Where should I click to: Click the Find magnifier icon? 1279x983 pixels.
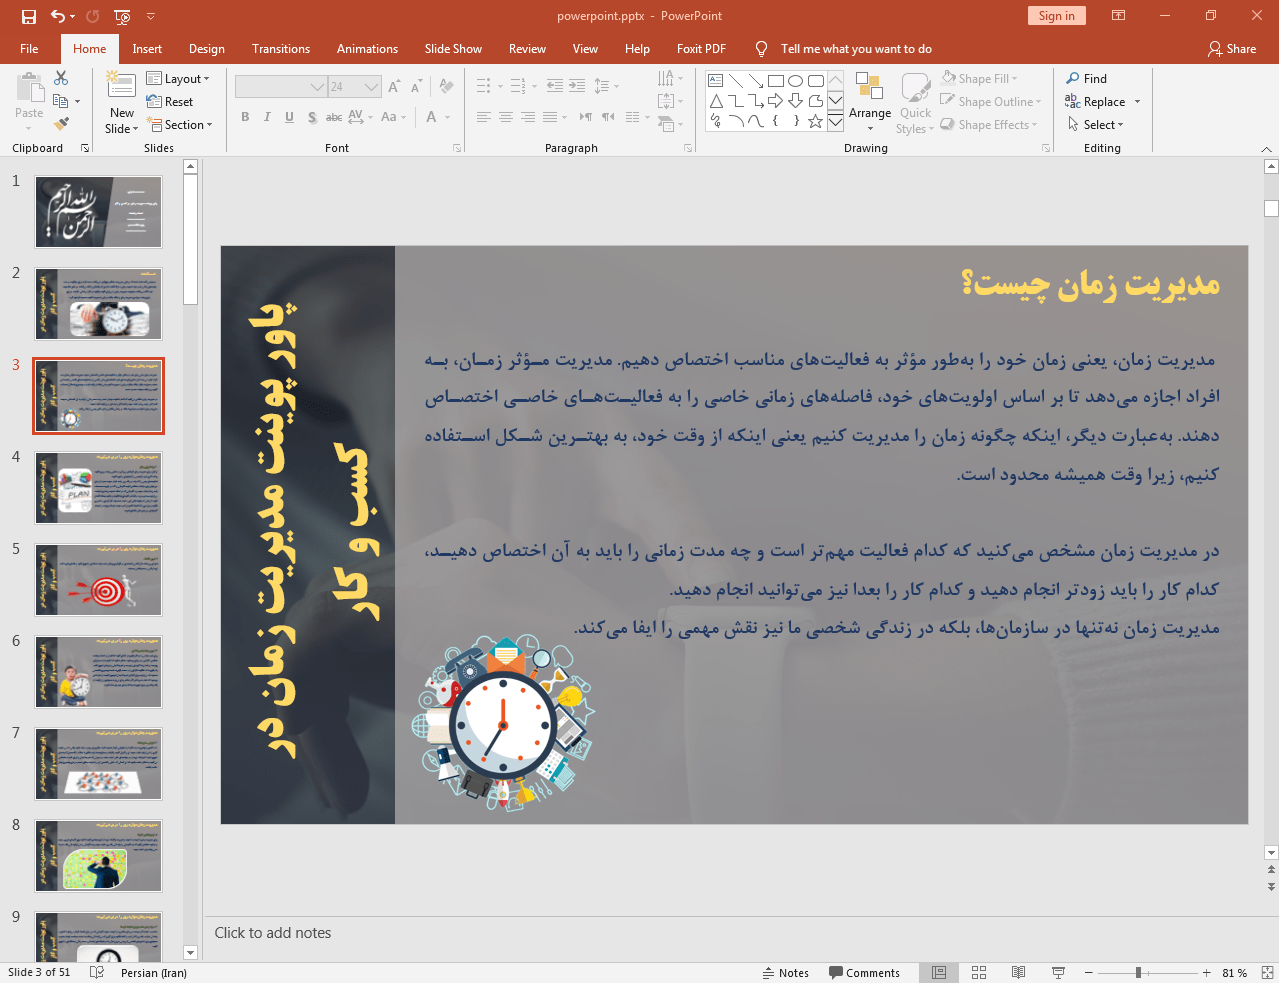click(1073, 79)
